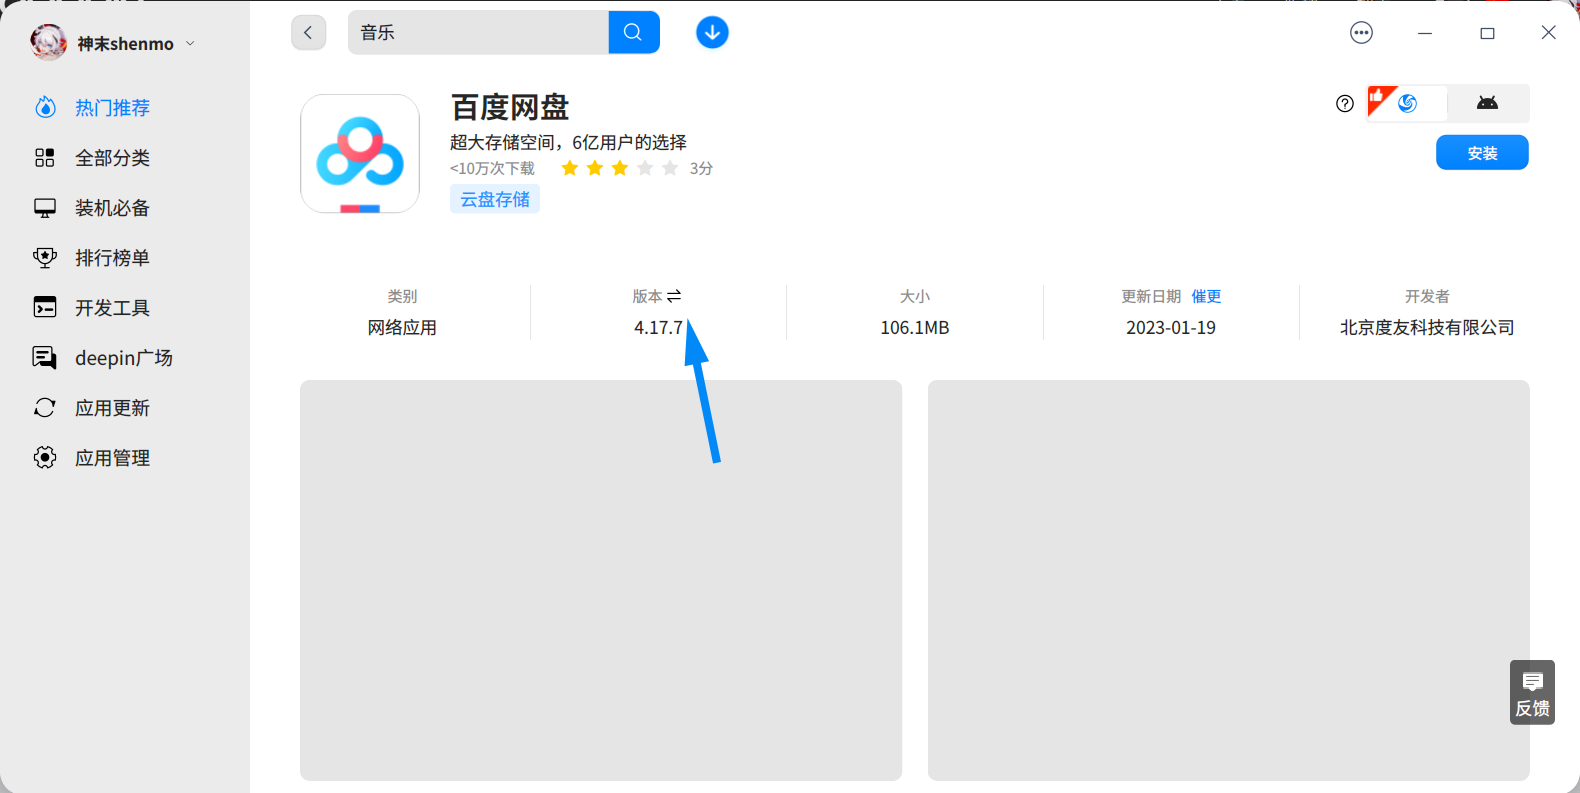Viewport: 1580px width, 793px height.
Task: Click the blue magnifier search button
Action: [x=634, y=33]
